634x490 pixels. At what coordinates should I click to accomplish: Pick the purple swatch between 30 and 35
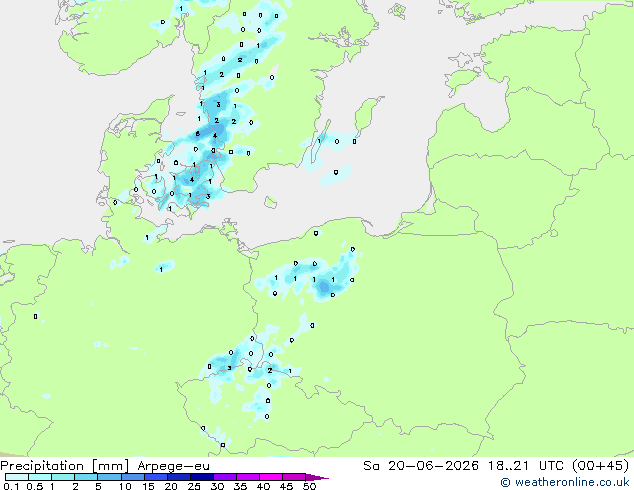point(225,477)
